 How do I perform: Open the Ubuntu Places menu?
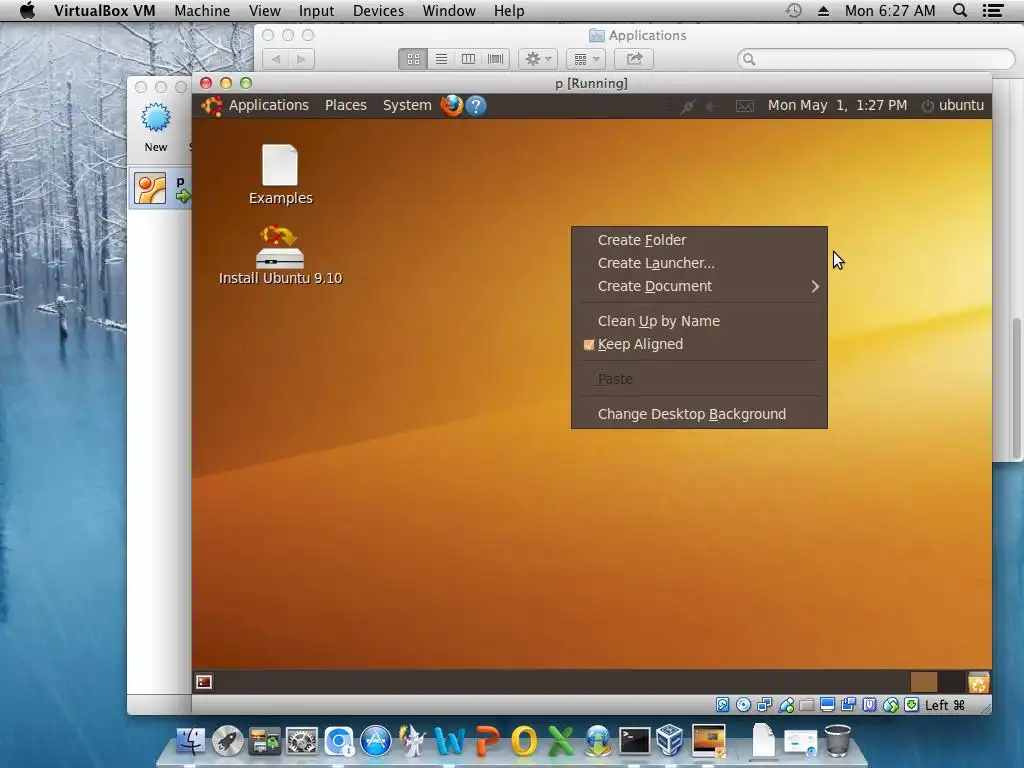click(345, 105)
